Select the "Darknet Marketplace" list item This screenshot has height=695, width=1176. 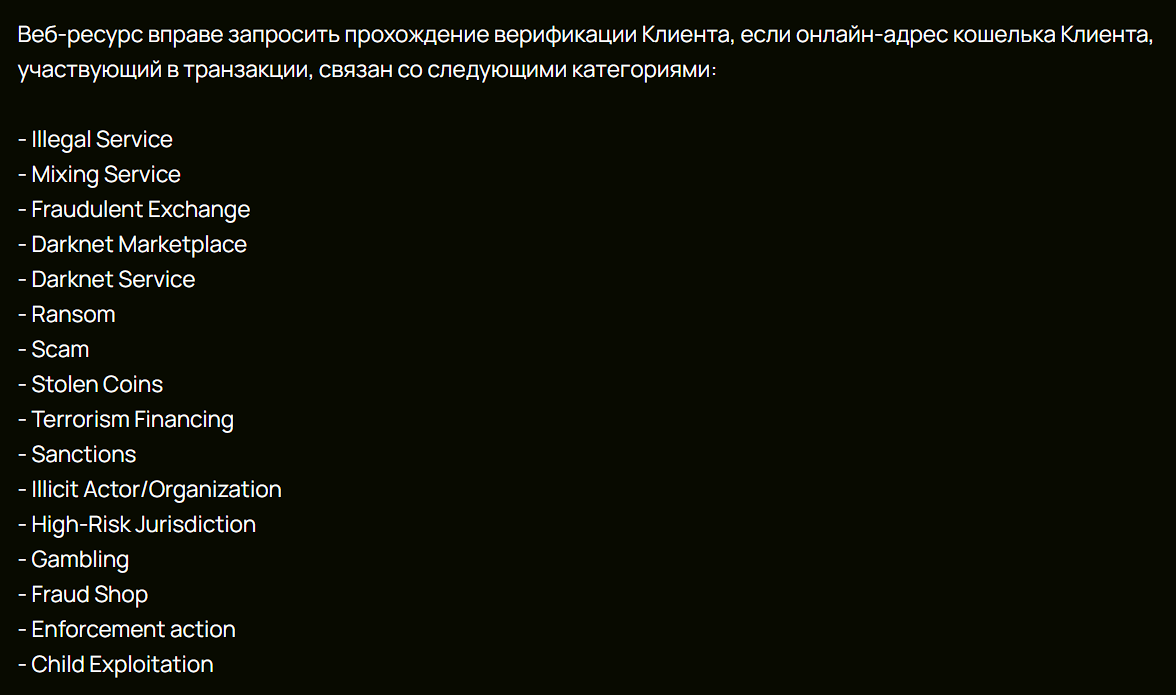[138, 245]
